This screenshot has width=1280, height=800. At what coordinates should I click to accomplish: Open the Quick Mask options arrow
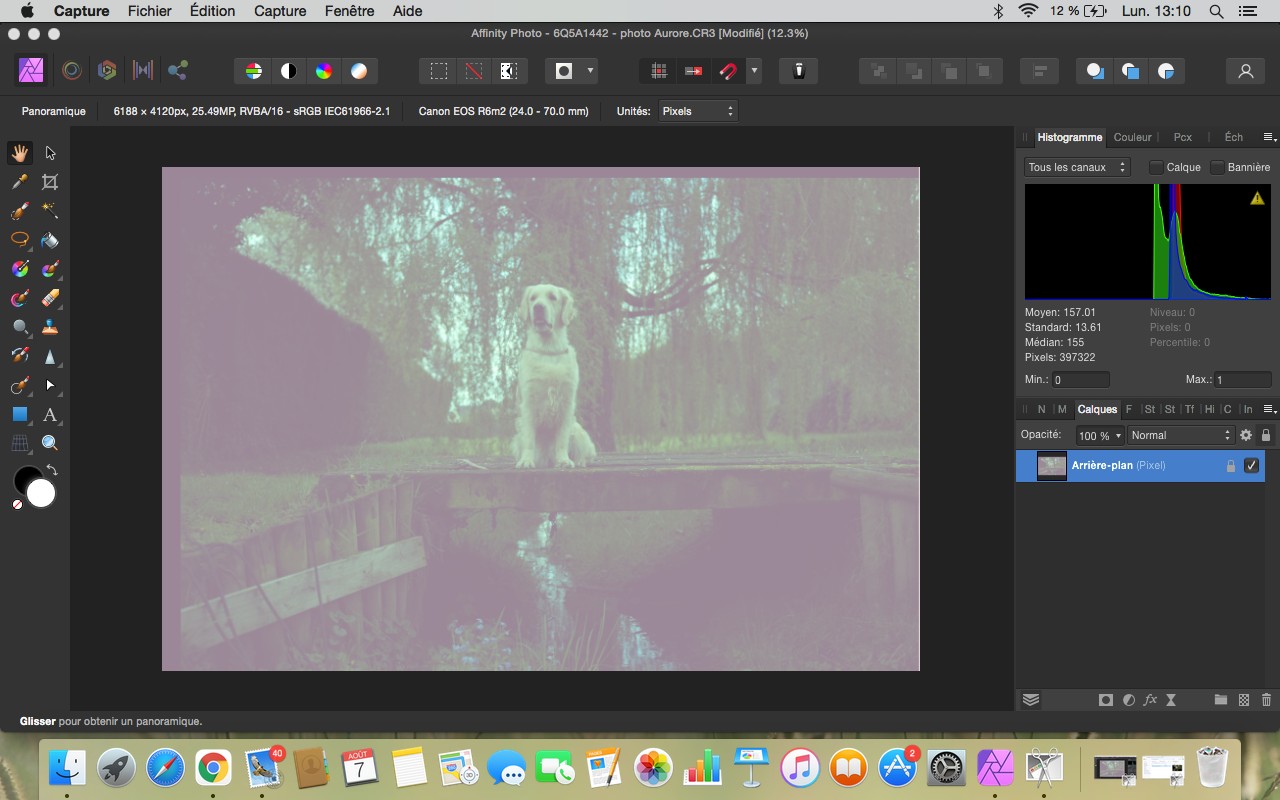pyautogui.click(x=591, y=71)
